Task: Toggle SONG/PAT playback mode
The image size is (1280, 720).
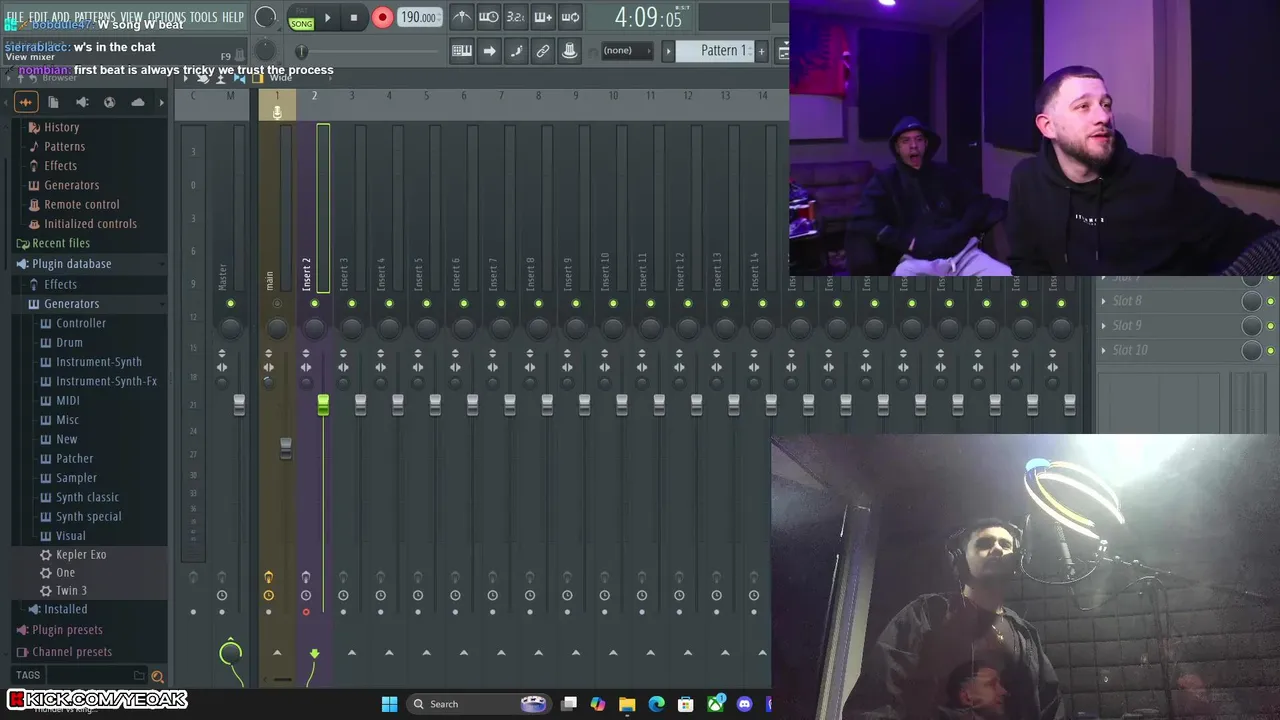Action: click(x=301, y=18)
